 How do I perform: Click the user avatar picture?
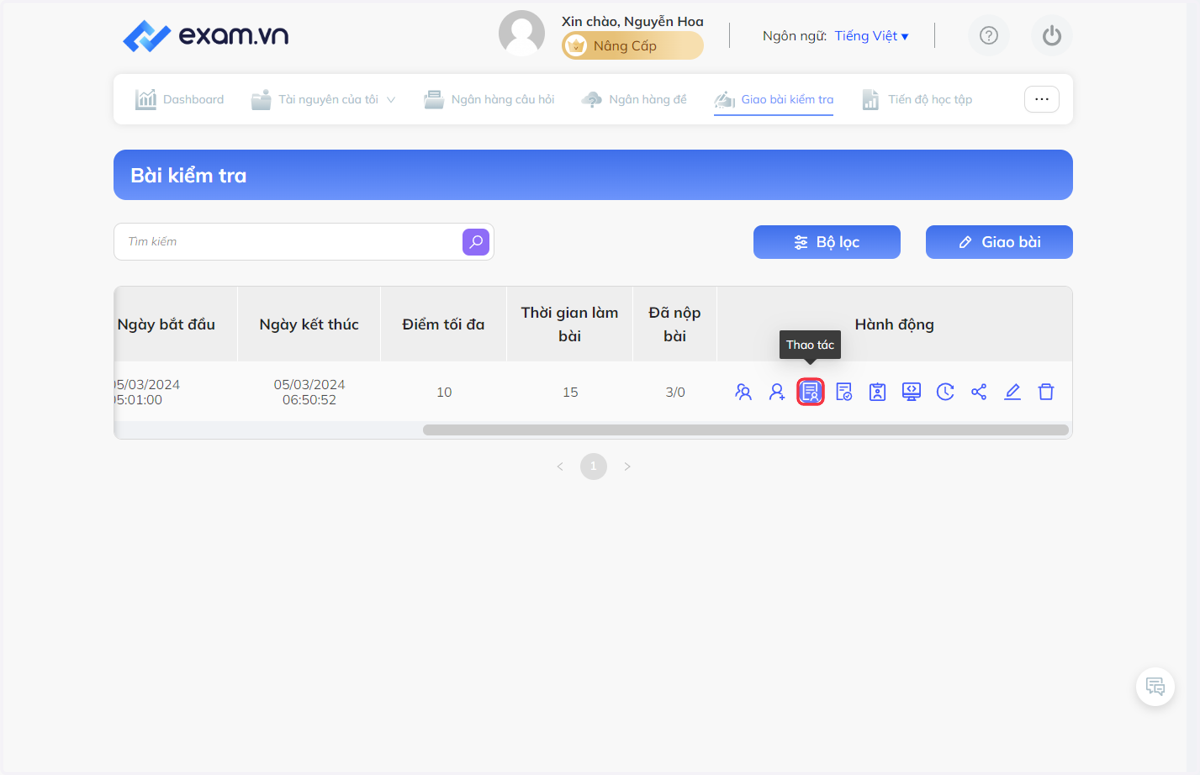(x=522, y=34)
